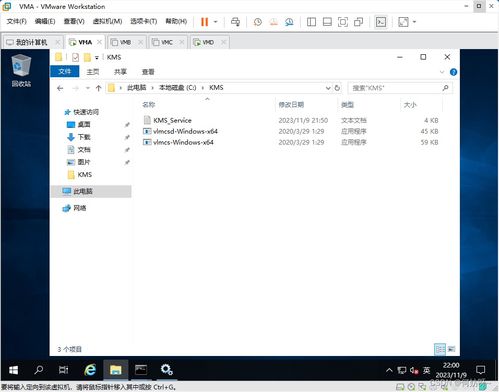The image size is (499, 392).
Task: Open the 帮助(H) menu
Action: point(176,21)
